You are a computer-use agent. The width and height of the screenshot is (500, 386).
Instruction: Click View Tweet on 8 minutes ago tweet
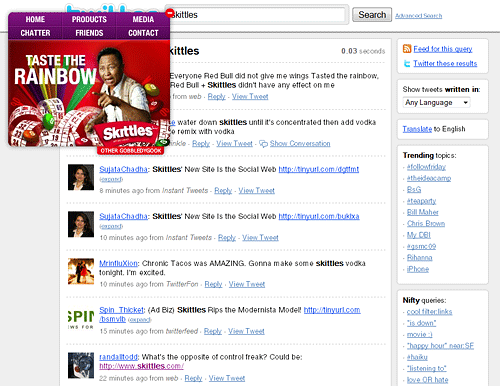pos(257,191)
